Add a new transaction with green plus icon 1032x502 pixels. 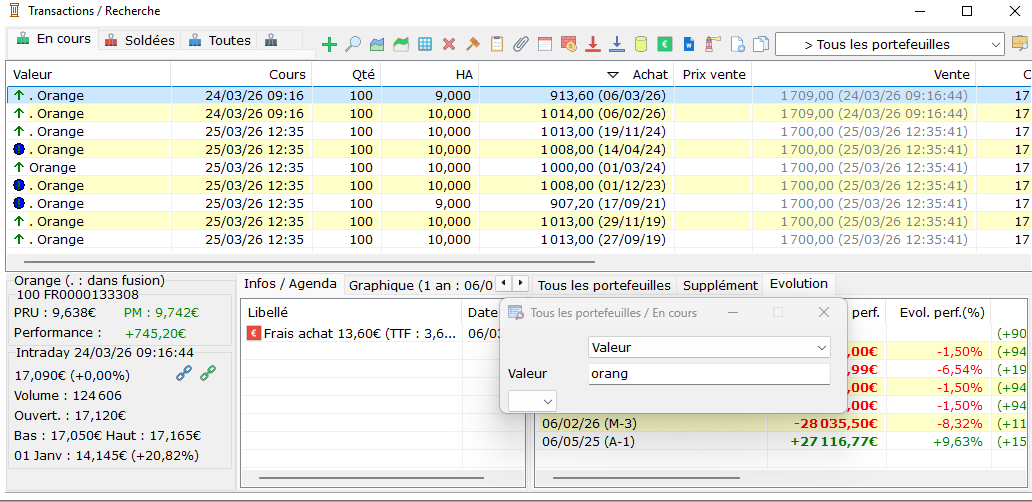point(329,45)
